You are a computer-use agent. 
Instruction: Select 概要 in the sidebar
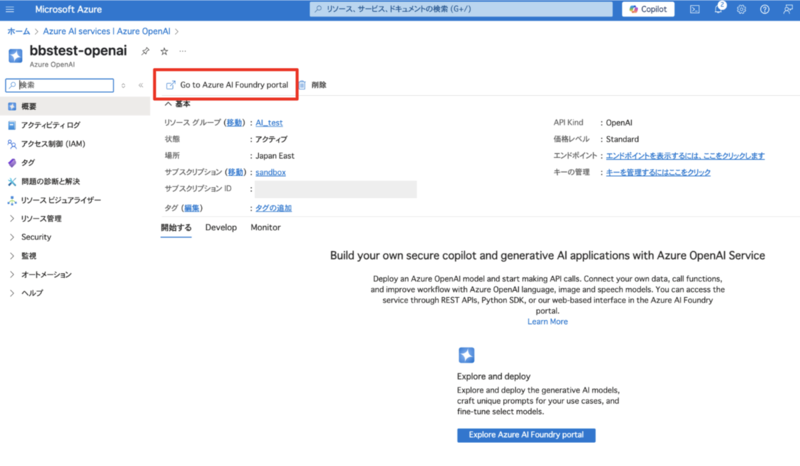click(x=75, y=106)
